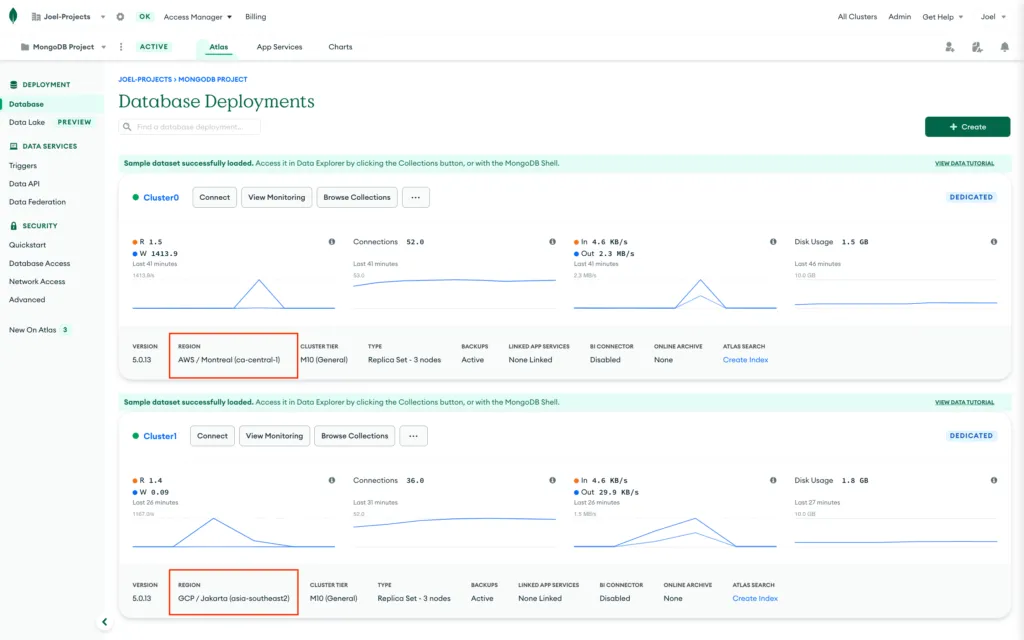Open VIEW DATA TUTORIAL for Cluster0
The image size is (1024, 640).
point(964,162)
